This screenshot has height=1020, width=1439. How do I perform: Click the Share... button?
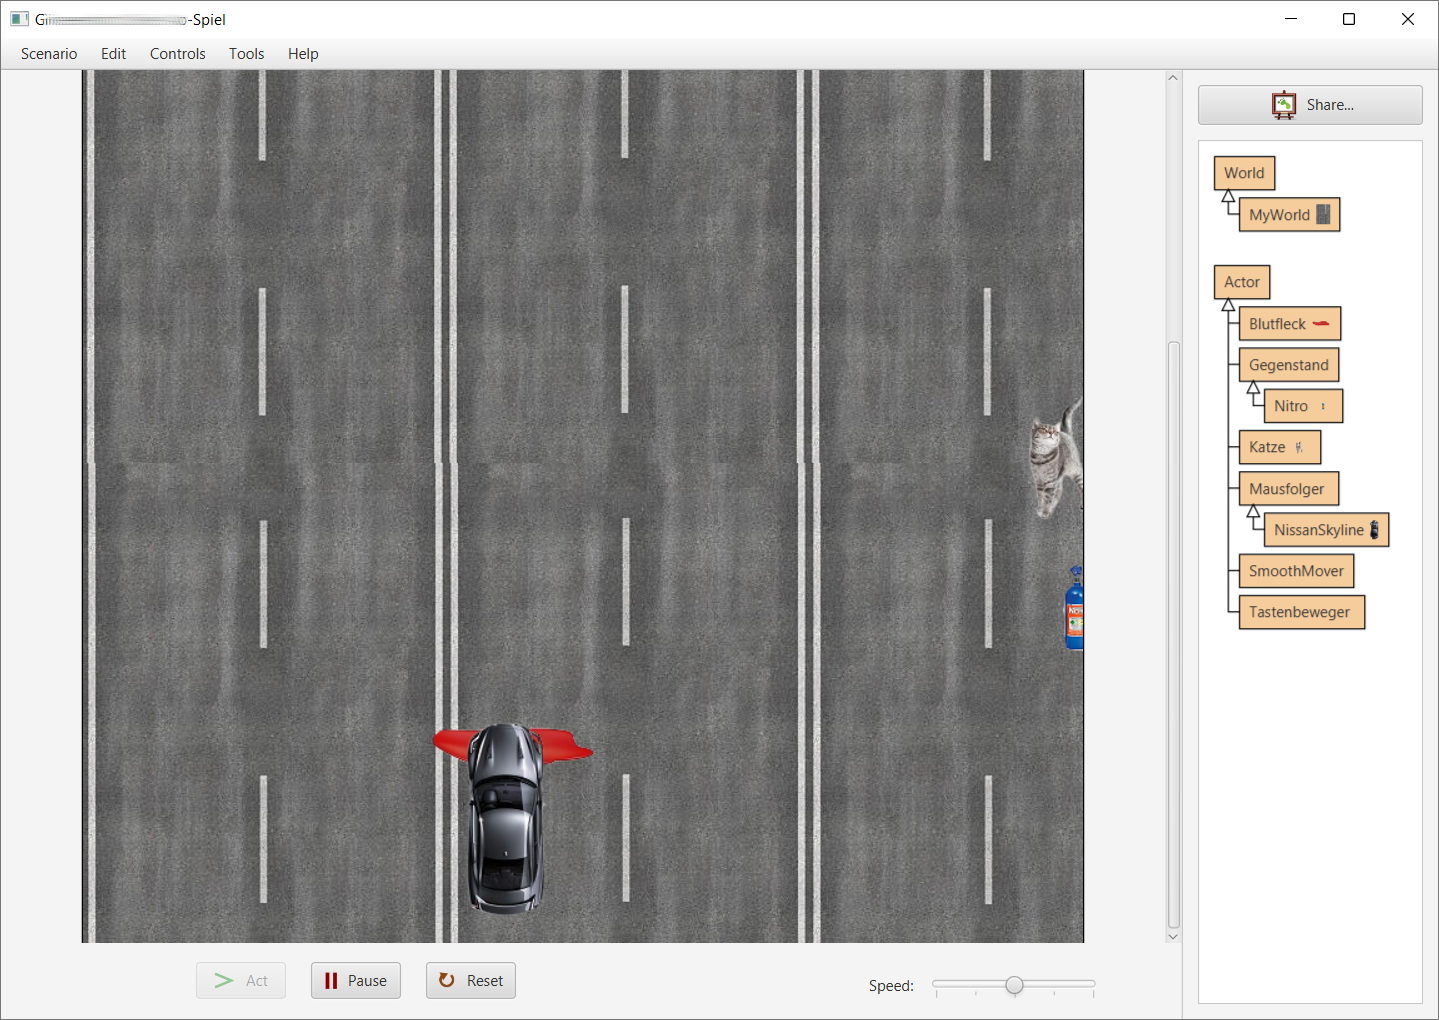(1309, 105)
